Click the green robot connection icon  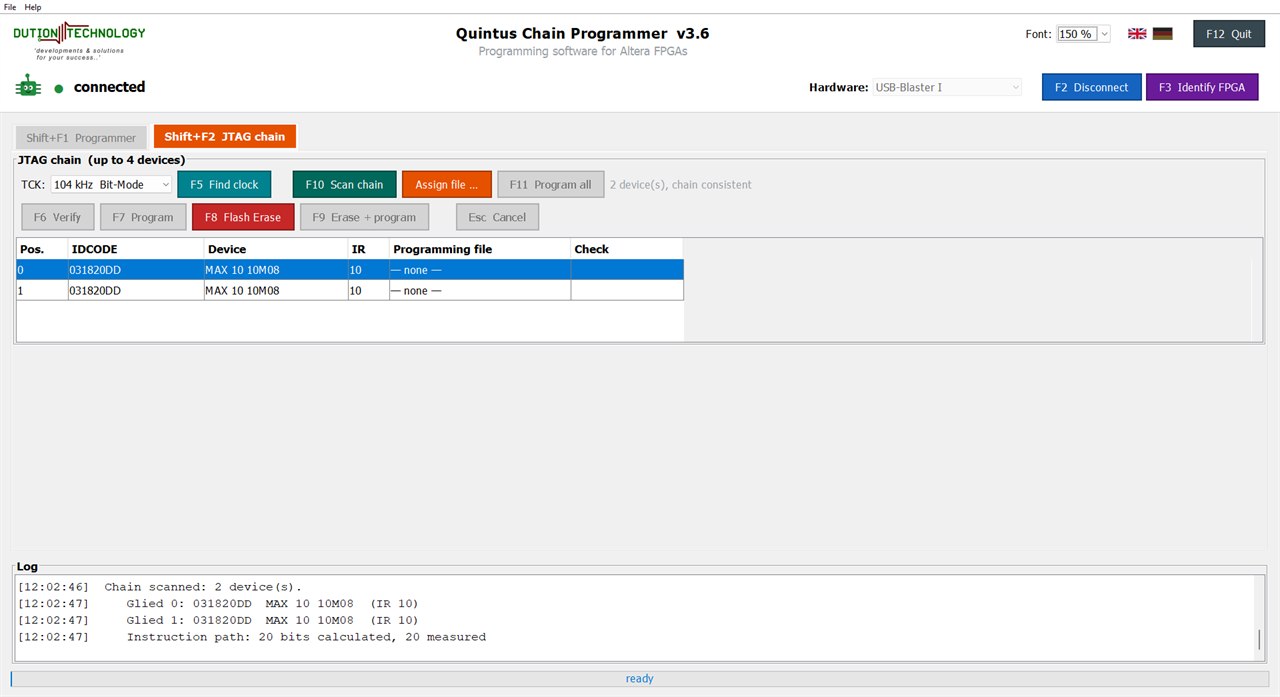[28, 87]
